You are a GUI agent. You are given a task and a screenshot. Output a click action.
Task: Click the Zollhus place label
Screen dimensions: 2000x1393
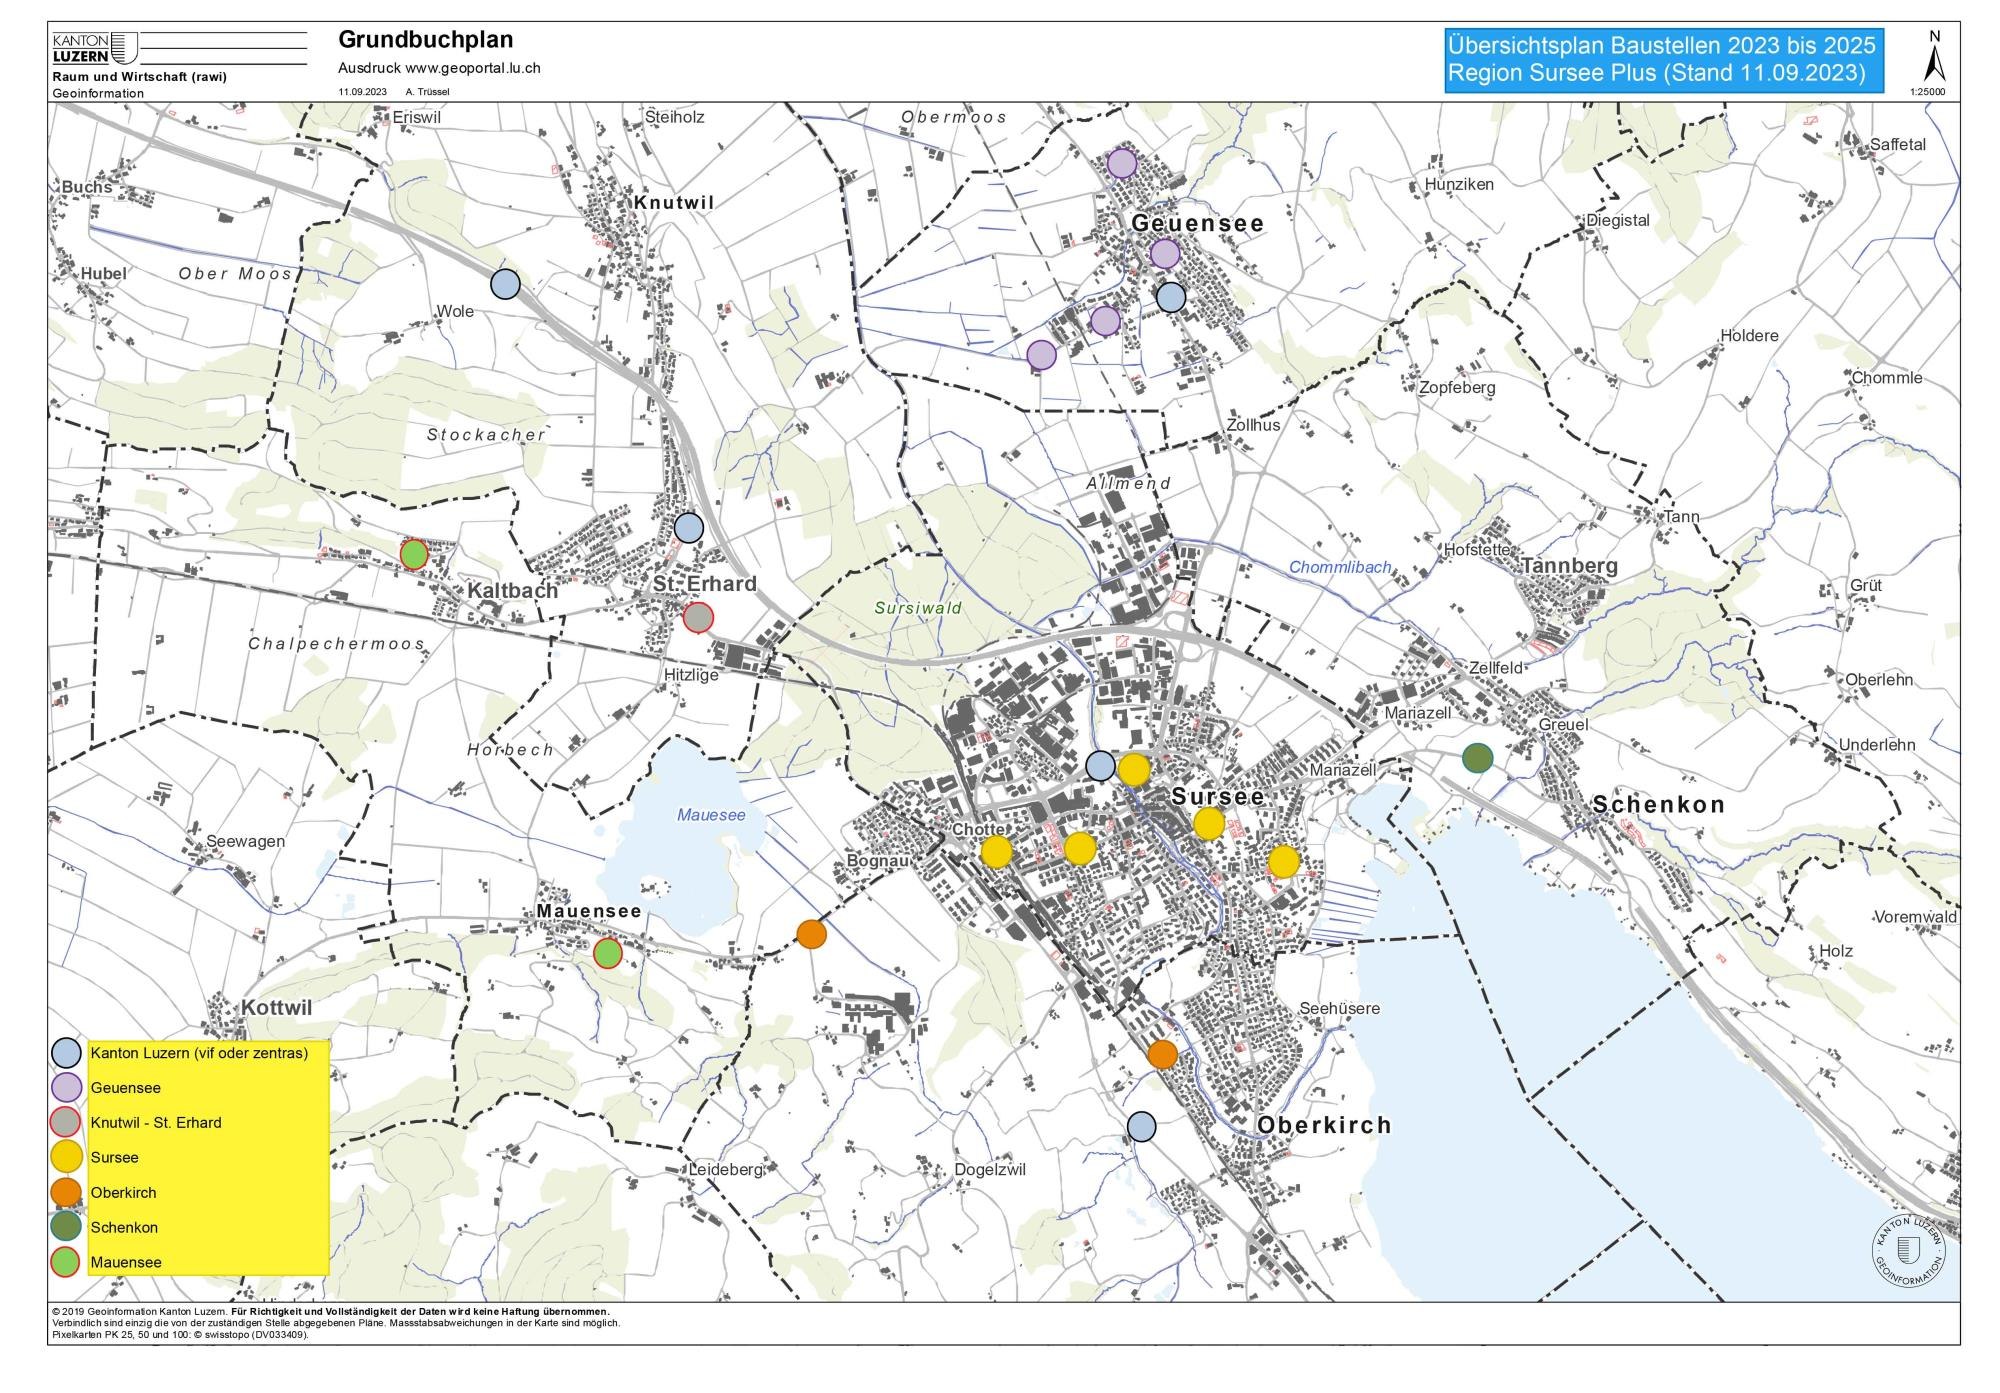pyautogui.click(x=1253, y=425)
